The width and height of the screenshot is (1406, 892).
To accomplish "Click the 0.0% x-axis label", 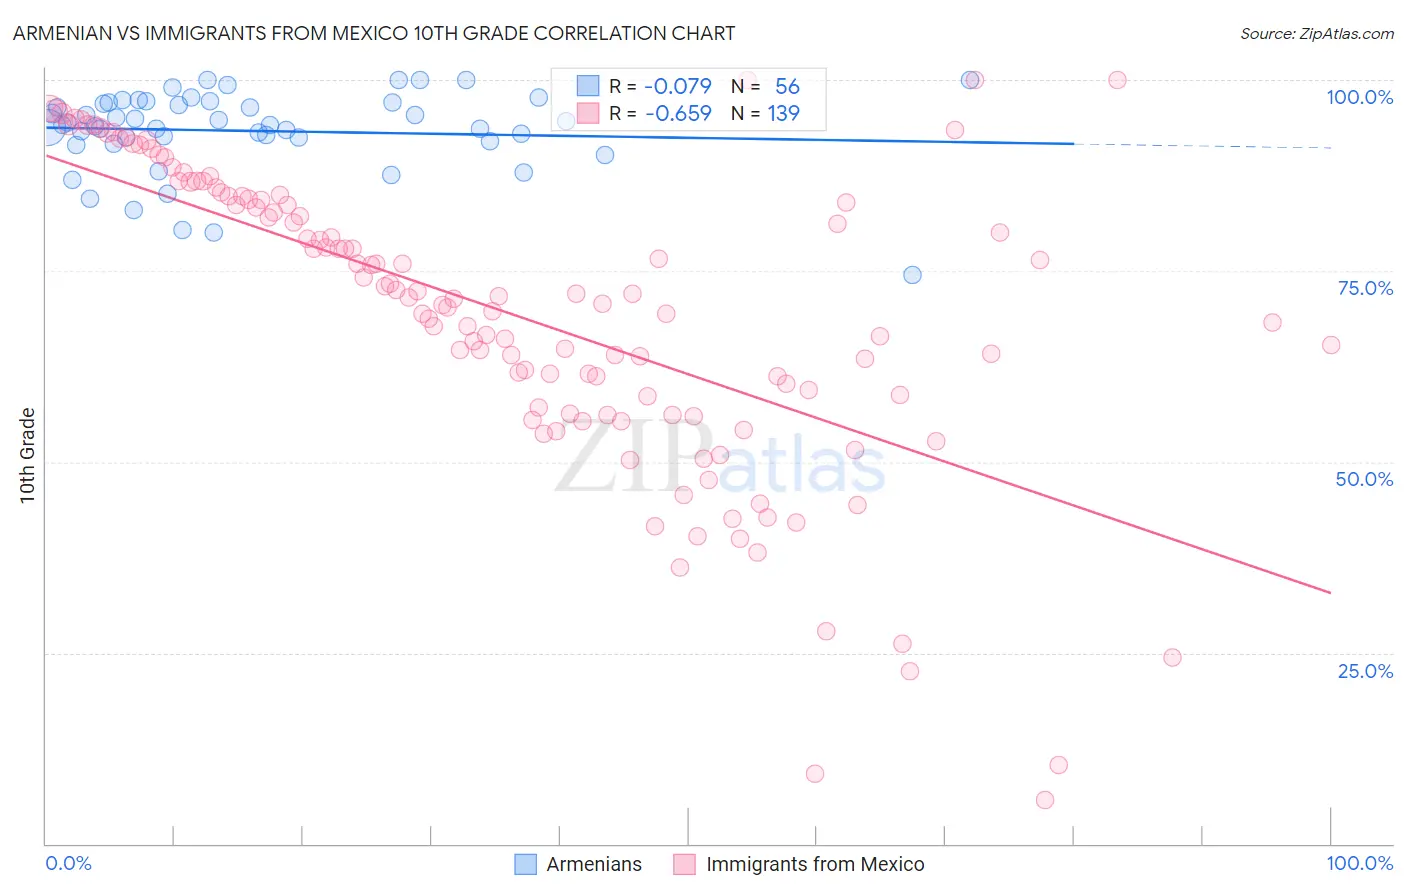I will tap(69, 863).
